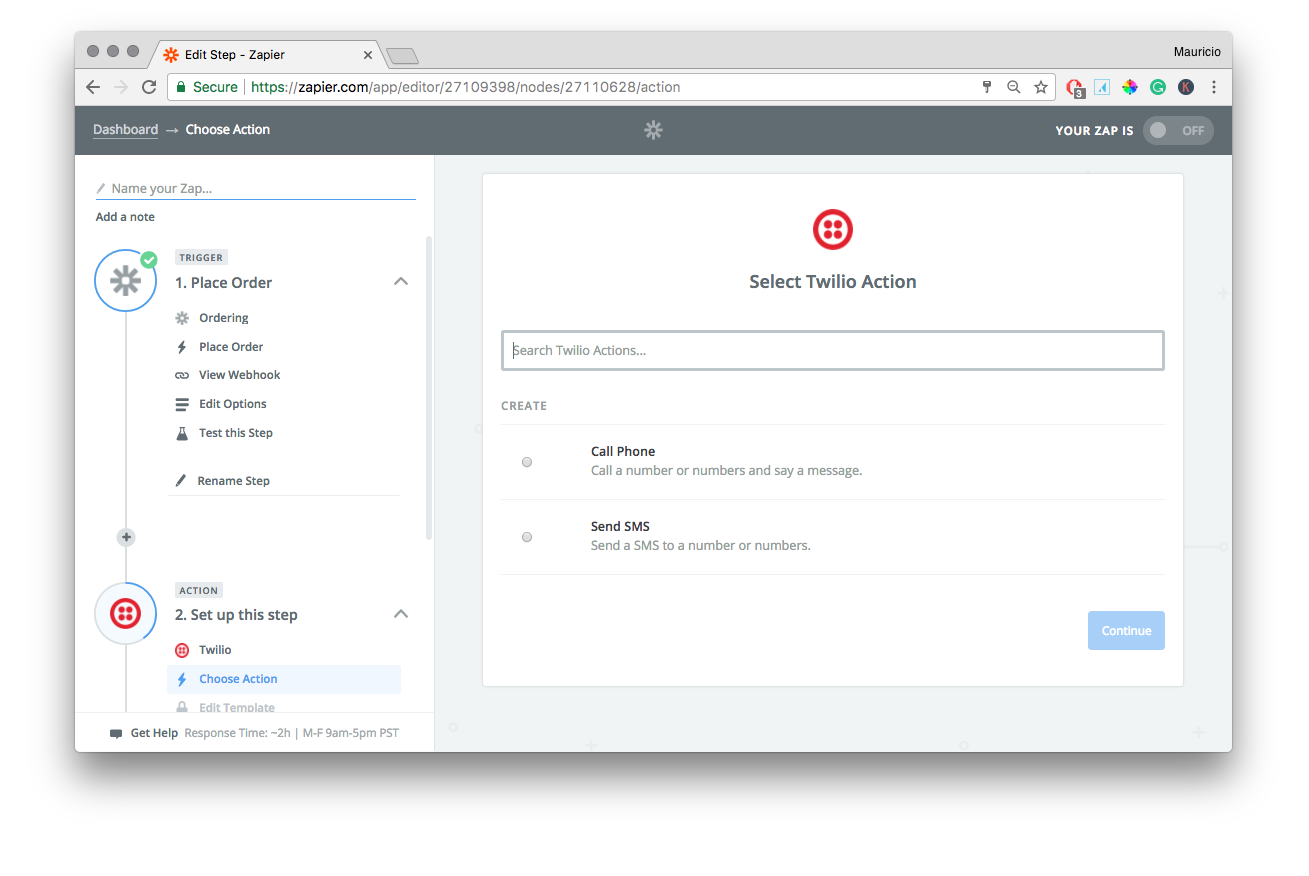This screenshot has height=876, width=1309.
Task: Click the Ordering gear icon
Action: 182,318
